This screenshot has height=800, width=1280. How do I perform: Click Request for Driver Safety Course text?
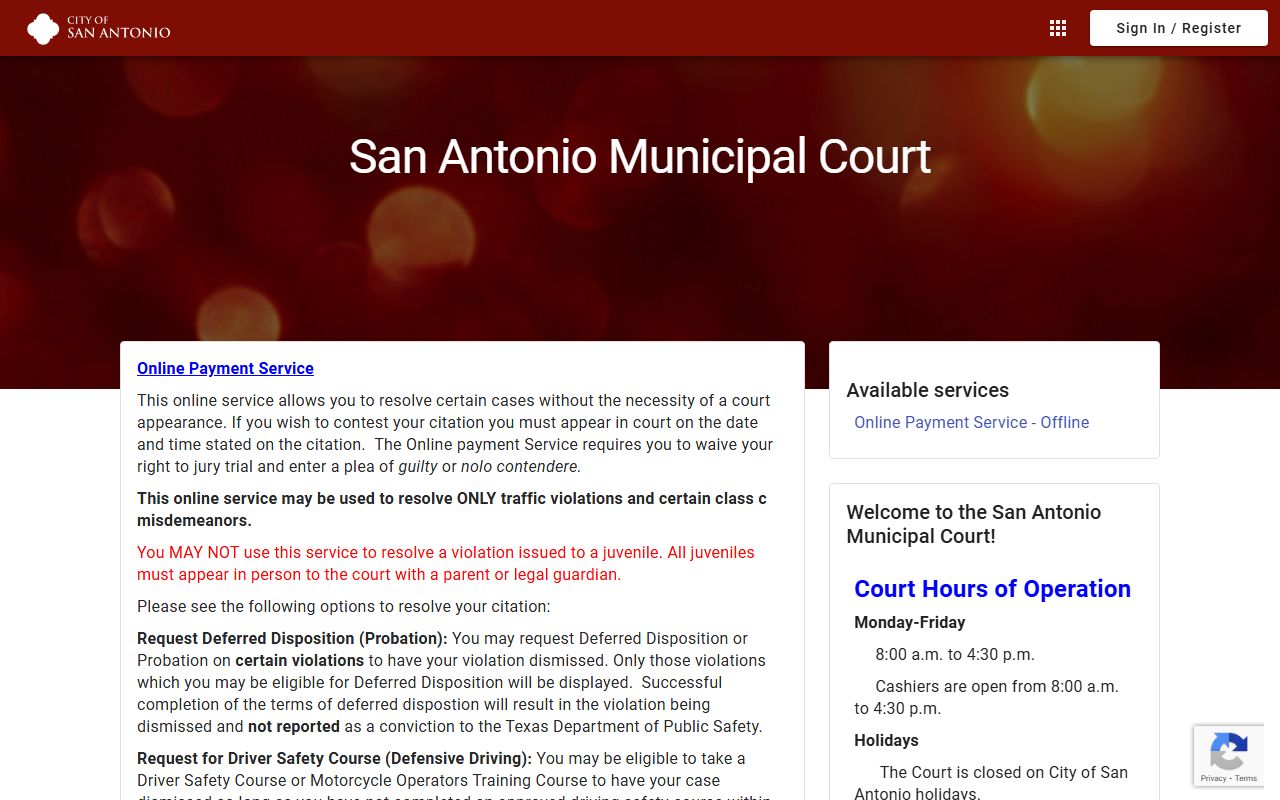[334, 758]
